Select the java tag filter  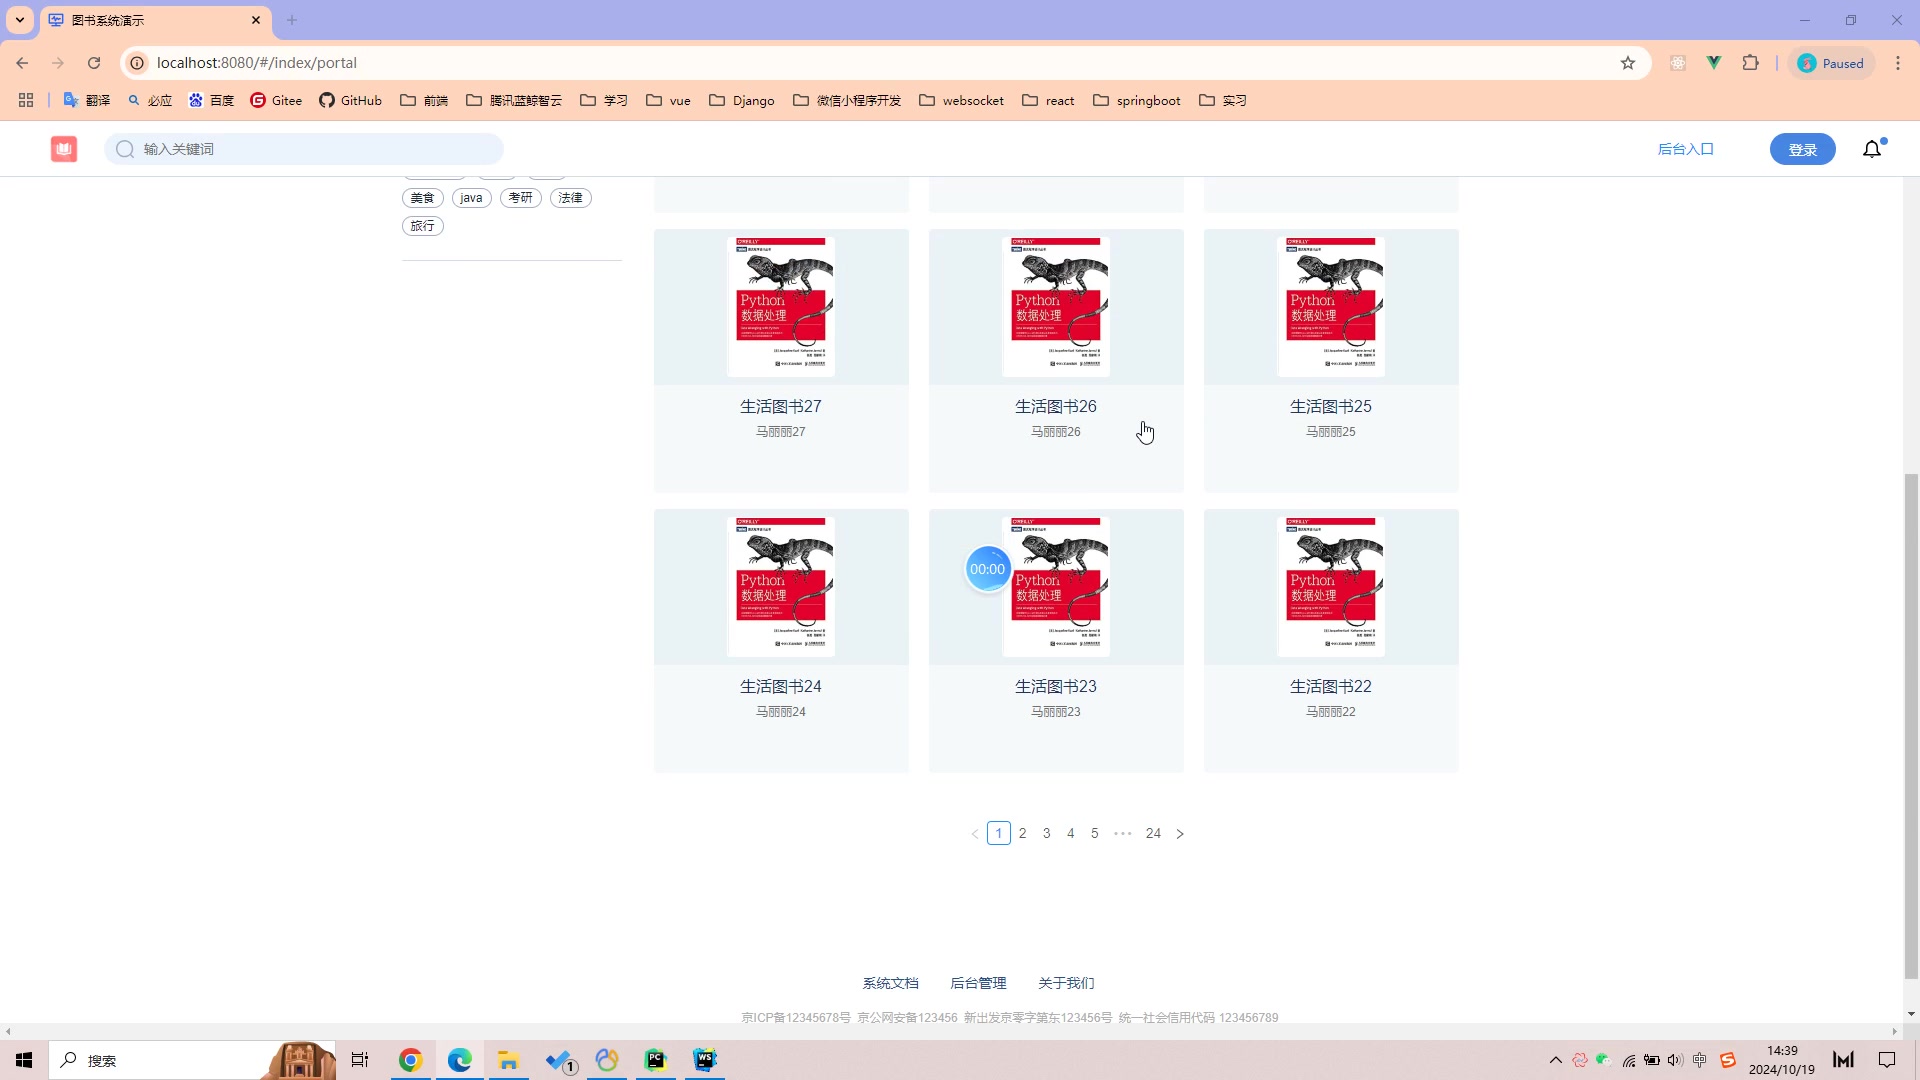(x=471, y=198)
